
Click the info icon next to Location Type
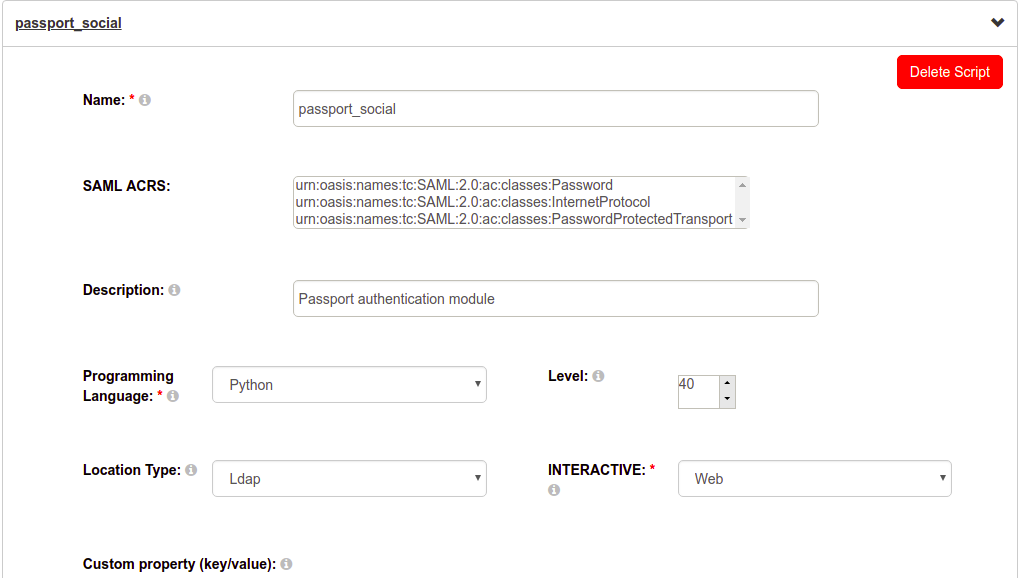[x=190, y=469]
